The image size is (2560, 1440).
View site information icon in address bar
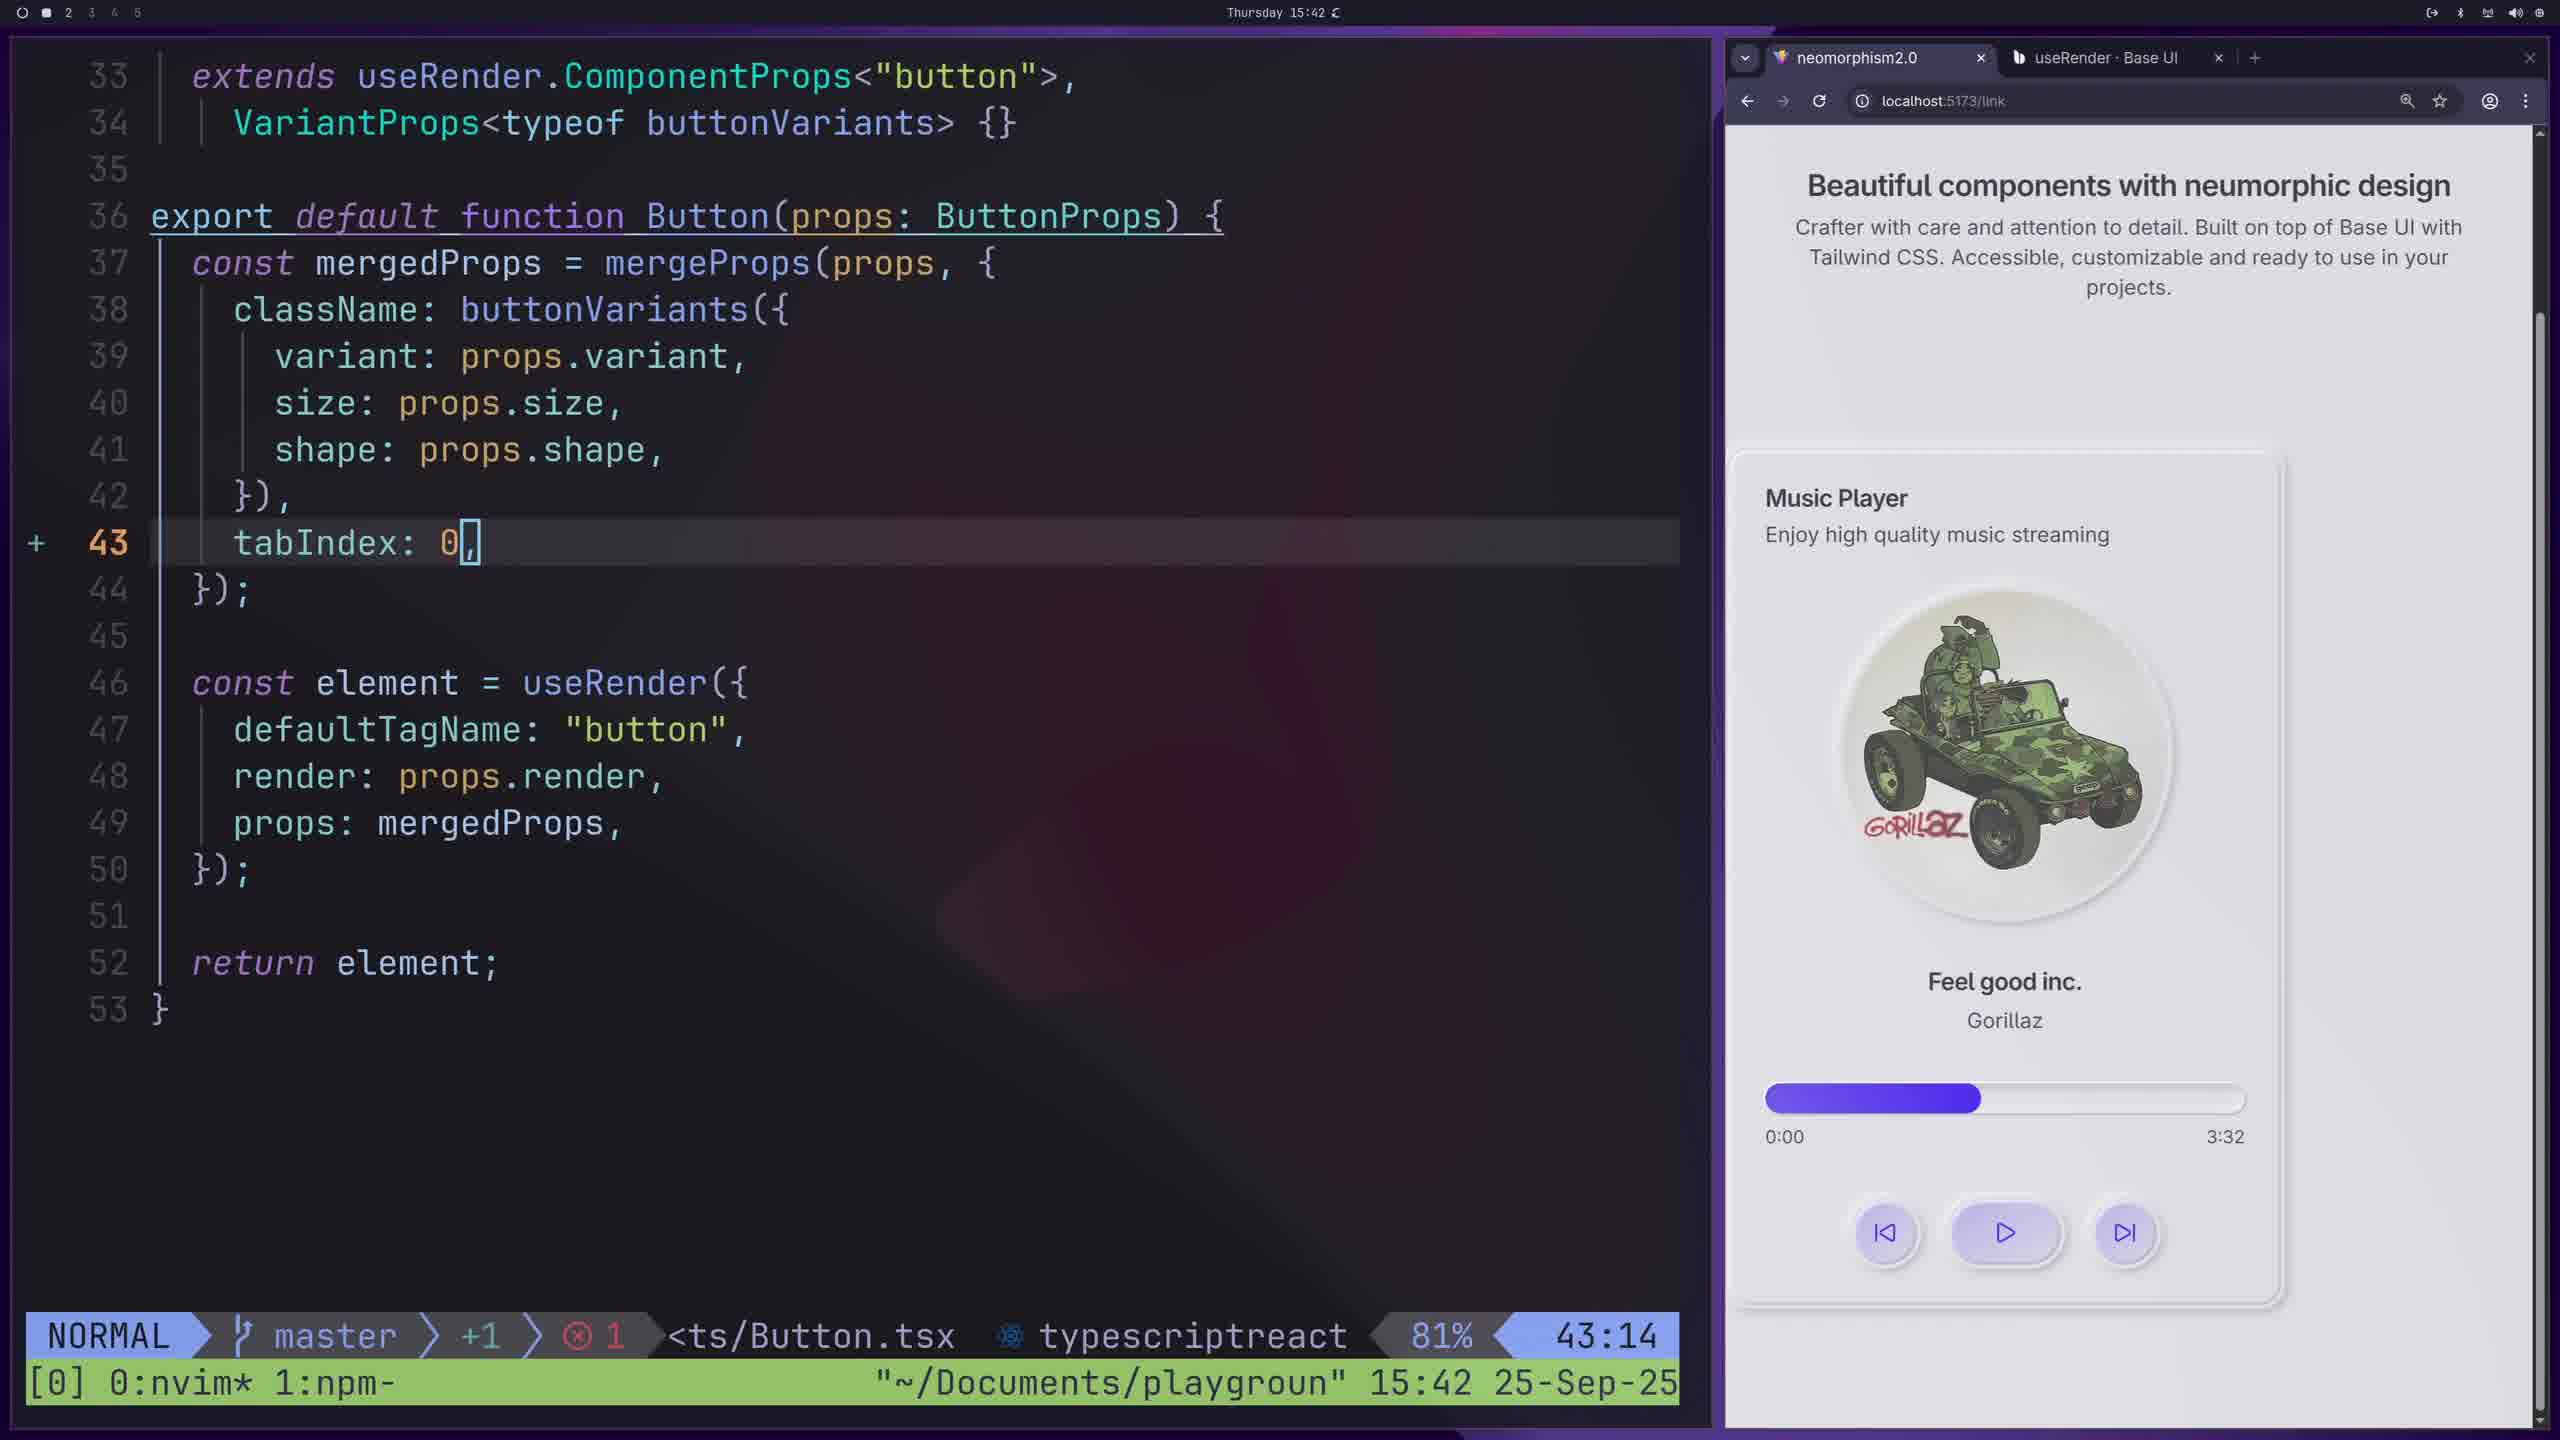pos(1862,101)
